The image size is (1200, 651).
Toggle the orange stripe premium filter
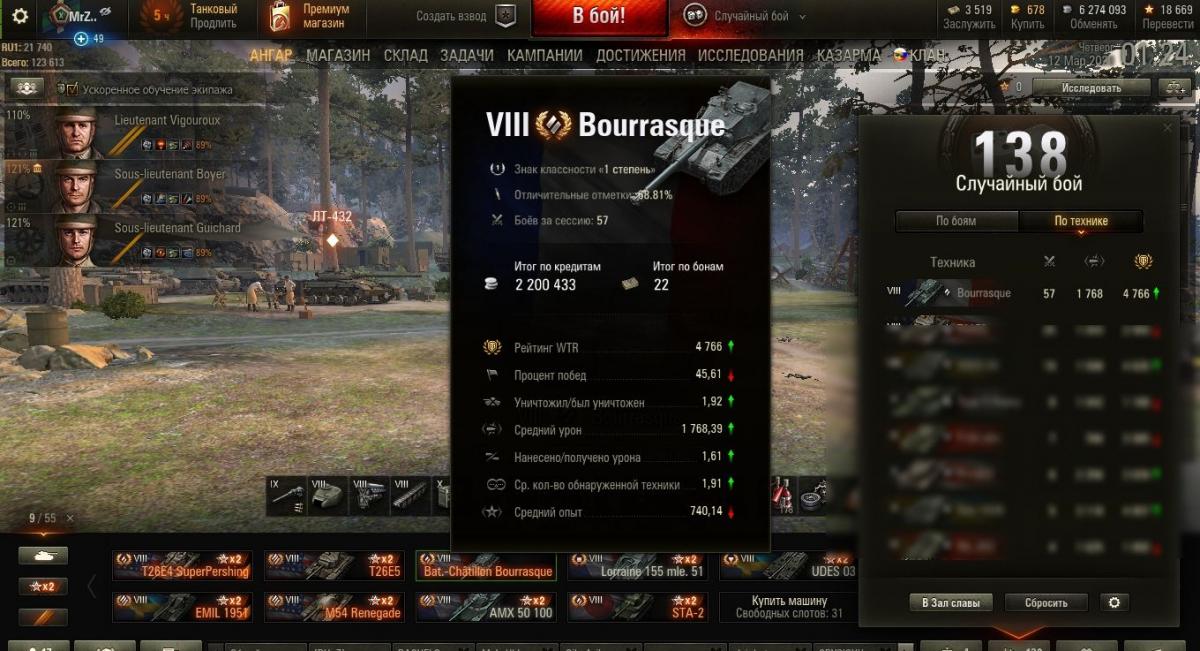(x=44, y=617)
